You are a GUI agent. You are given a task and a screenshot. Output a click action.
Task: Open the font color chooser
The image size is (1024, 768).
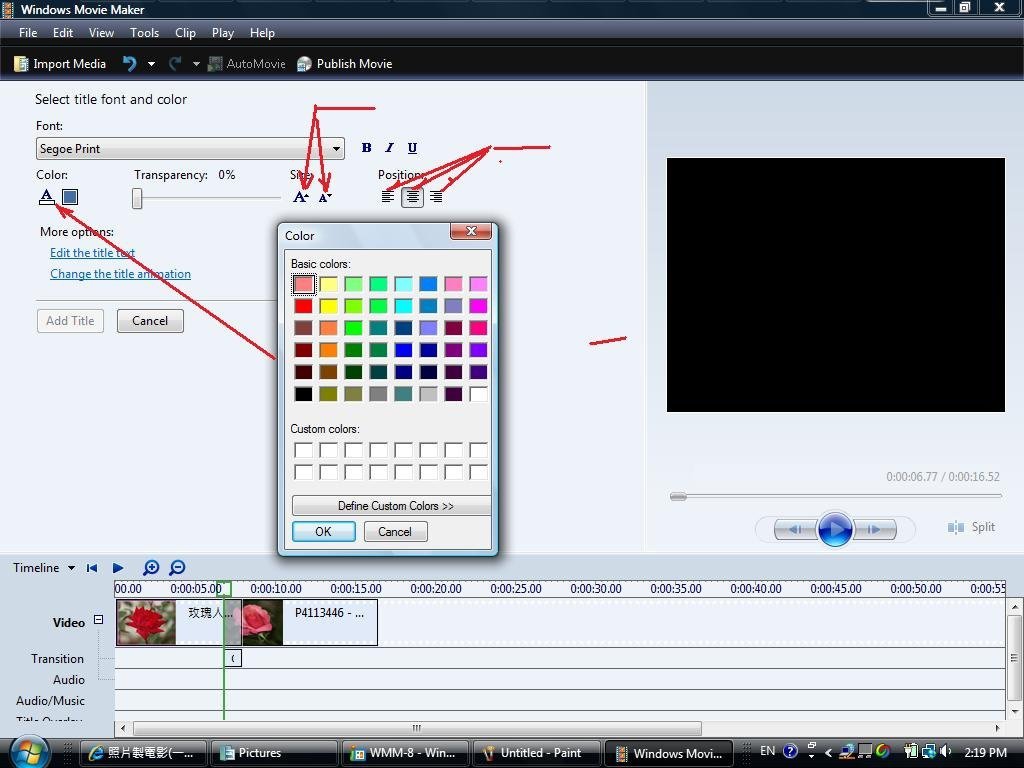coord(46,197)
